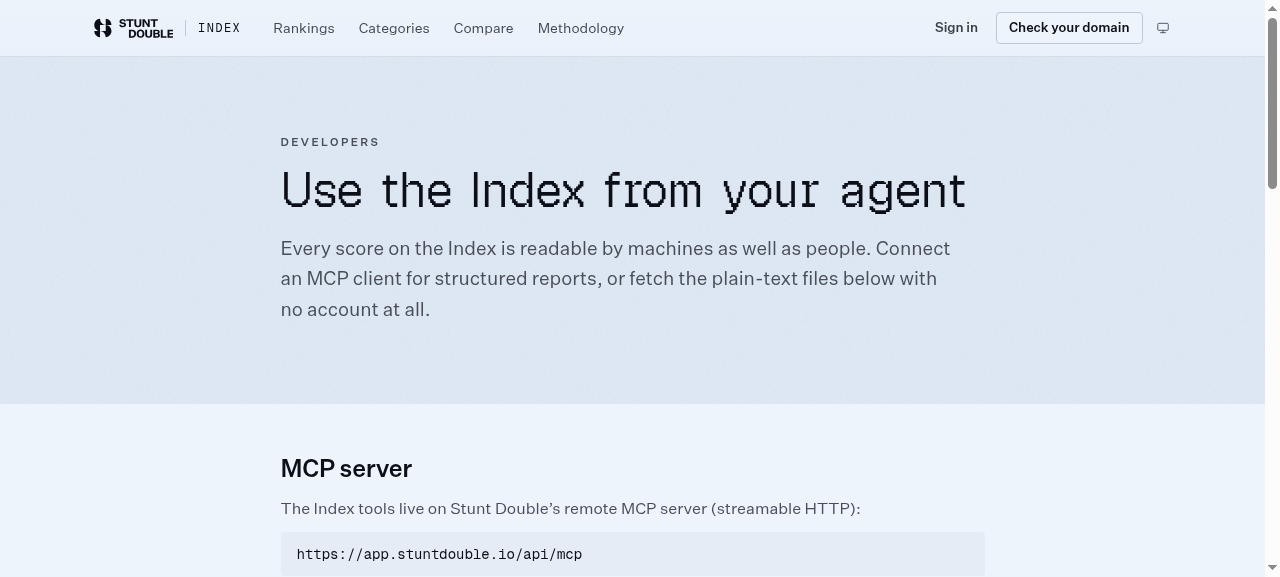Click the 'Every score on the Index' paragraph
This screenshot has height=577, width=1280.
[616, 279]
